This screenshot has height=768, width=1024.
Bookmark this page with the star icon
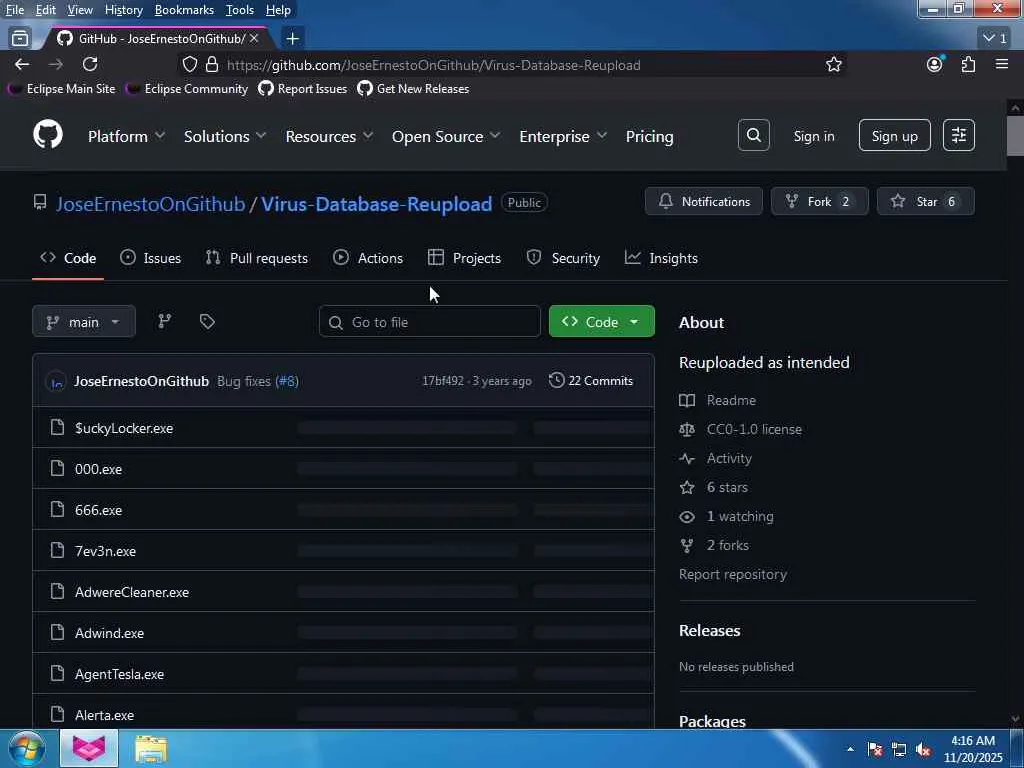833,65
